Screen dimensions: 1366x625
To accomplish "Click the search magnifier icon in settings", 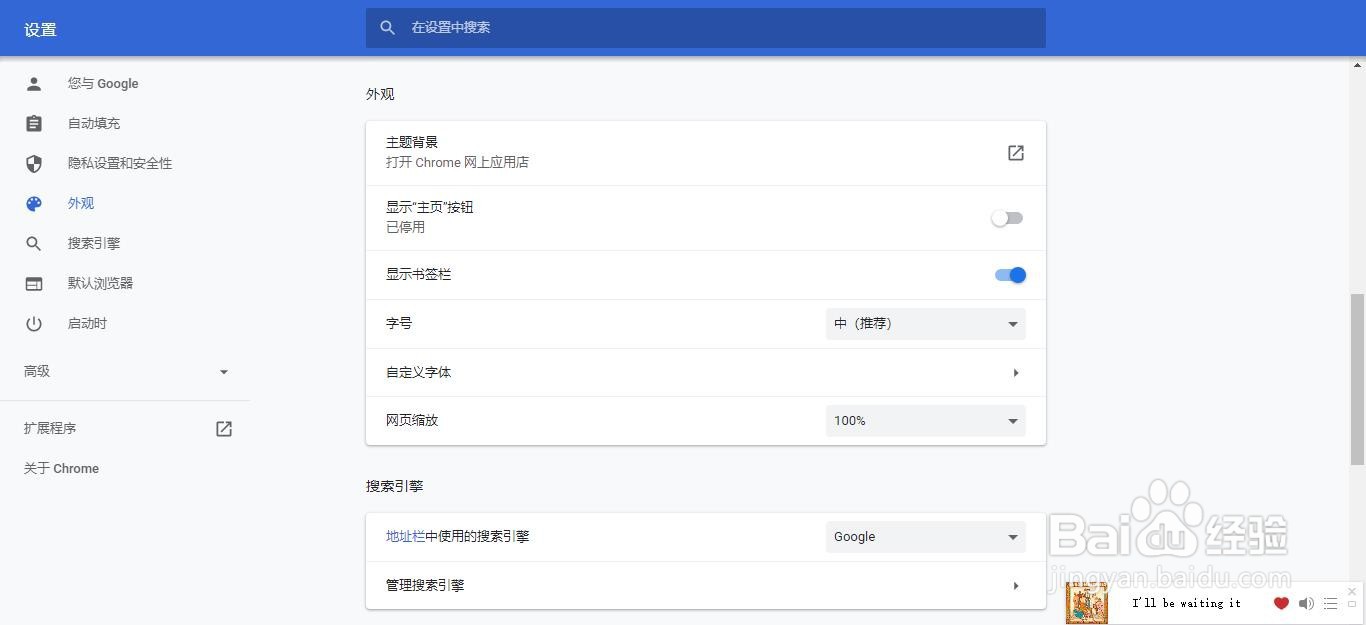I will (x=388, y=28).
